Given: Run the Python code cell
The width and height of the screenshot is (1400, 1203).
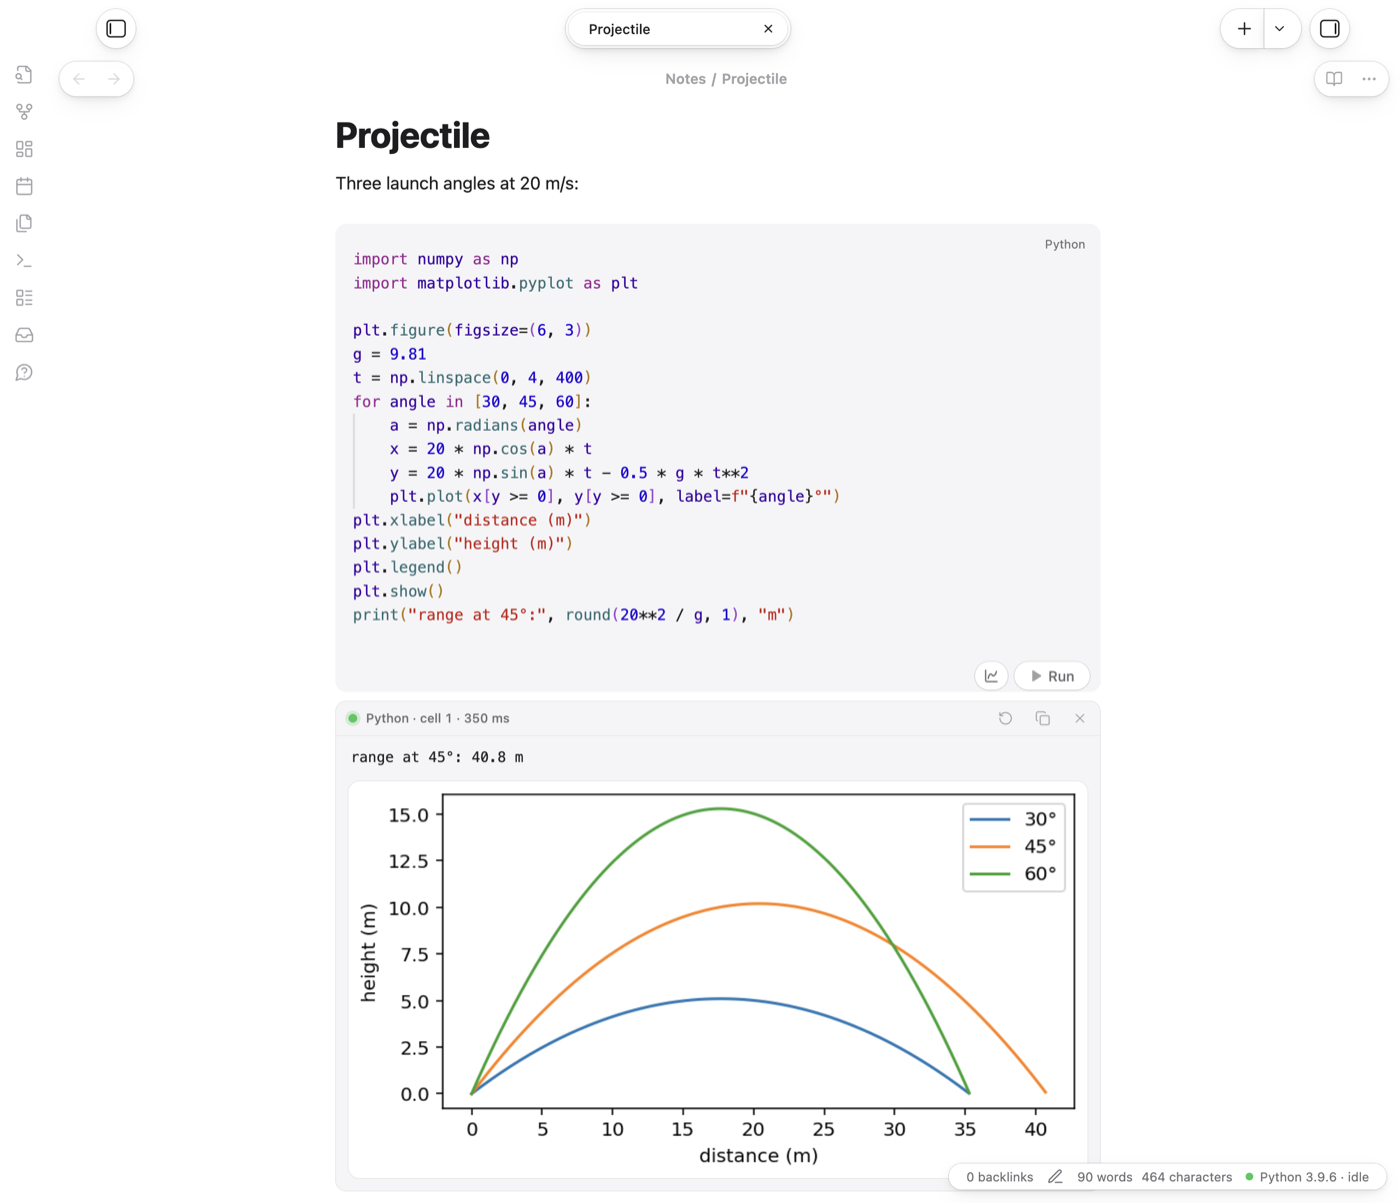Looking at the screenshot, I should pyautogui.click(x=1052, y=676).
